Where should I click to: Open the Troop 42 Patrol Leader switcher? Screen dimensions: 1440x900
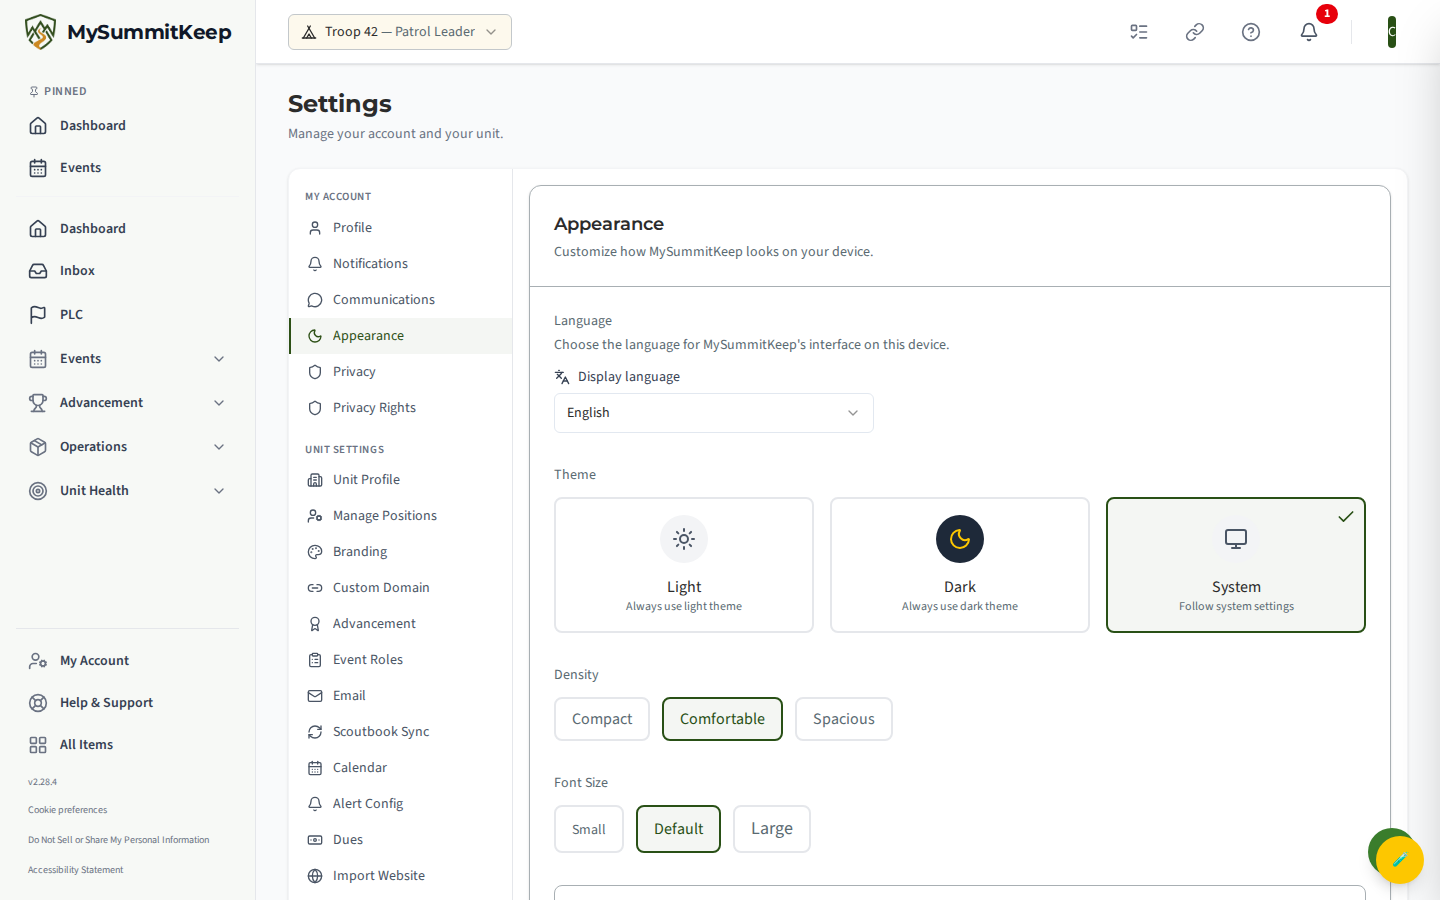coord(400,32)
